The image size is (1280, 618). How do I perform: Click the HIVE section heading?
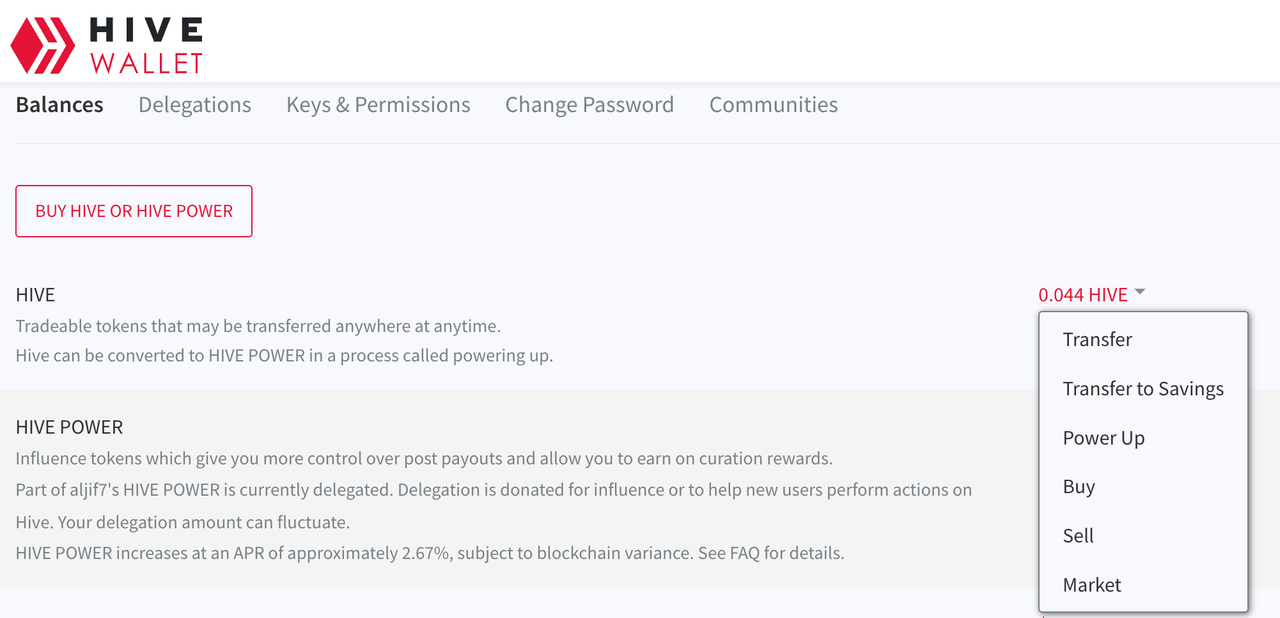tap(35, 295)
